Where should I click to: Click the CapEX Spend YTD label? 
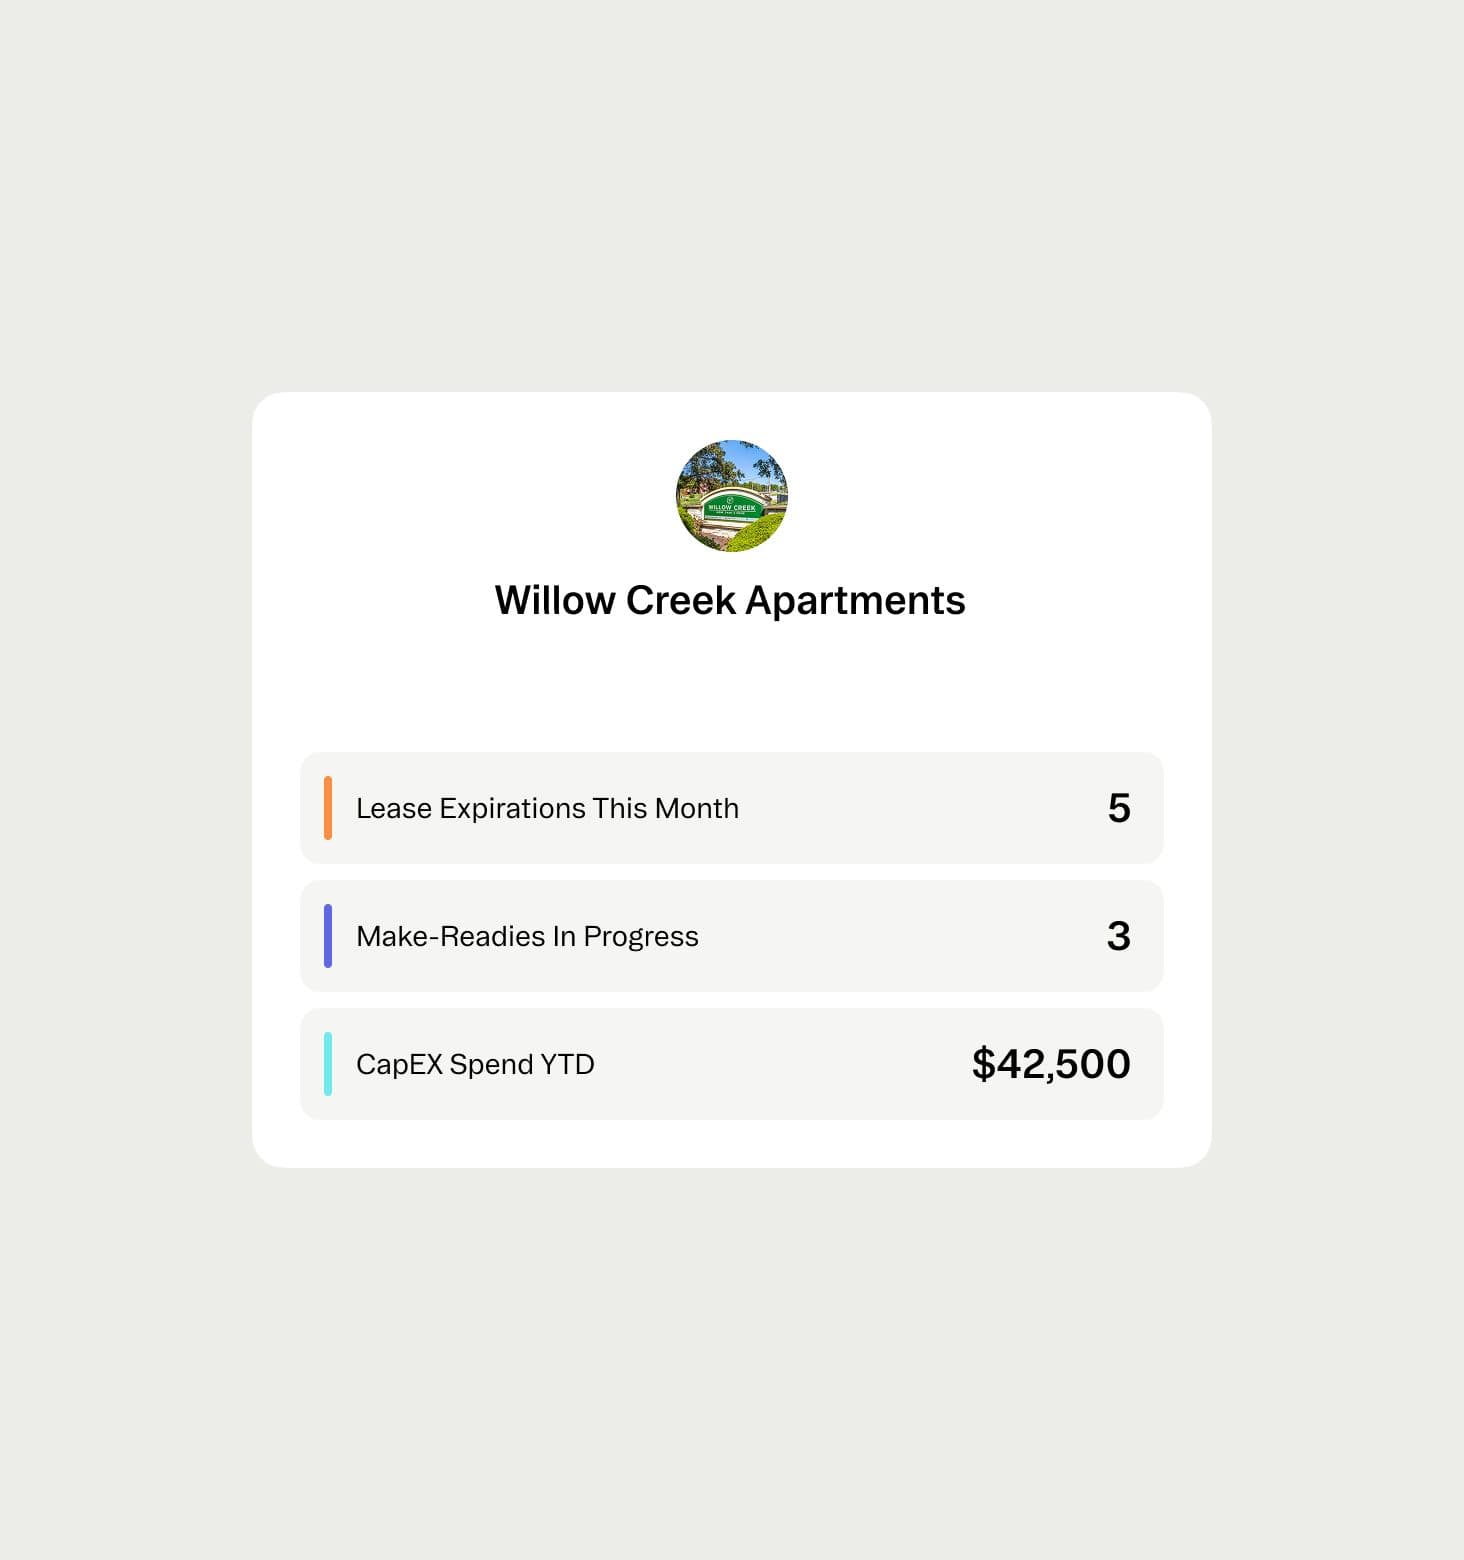pyautogui.click(x=475, y=1063)
